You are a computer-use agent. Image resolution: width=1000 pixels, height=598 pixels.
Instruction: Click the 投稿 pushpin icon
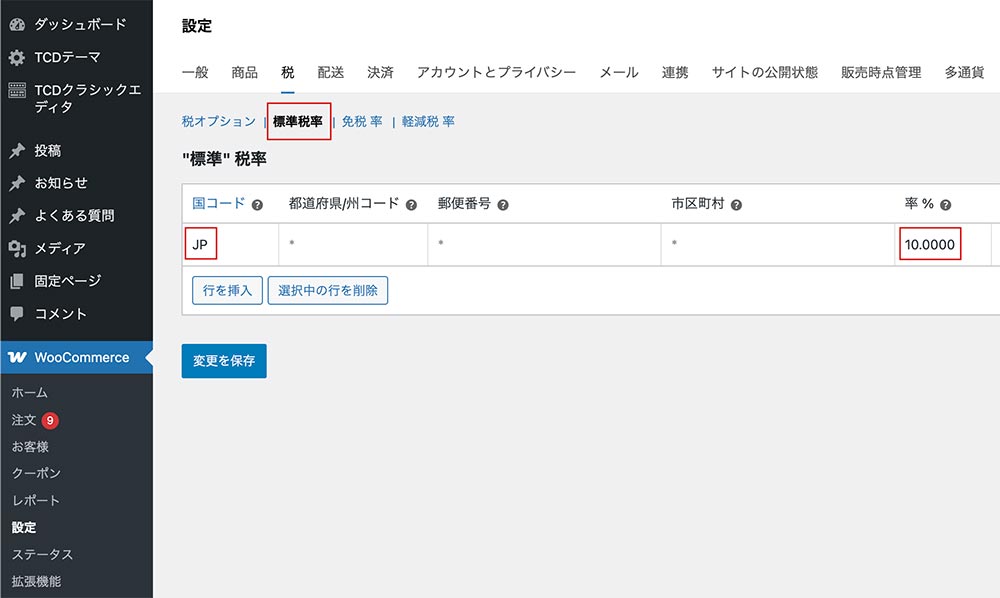click(17, 151)
